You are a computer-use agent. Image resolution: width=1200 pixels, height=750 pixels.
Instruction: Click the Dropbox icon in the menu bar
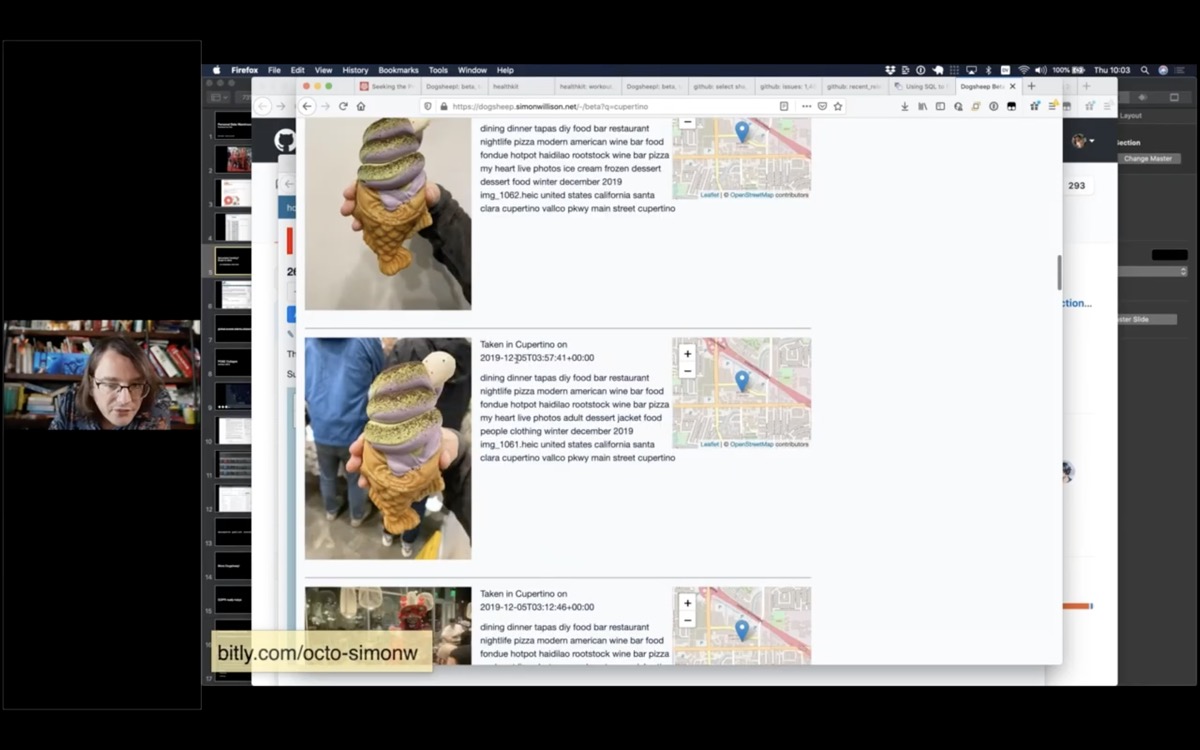point(890,70)
